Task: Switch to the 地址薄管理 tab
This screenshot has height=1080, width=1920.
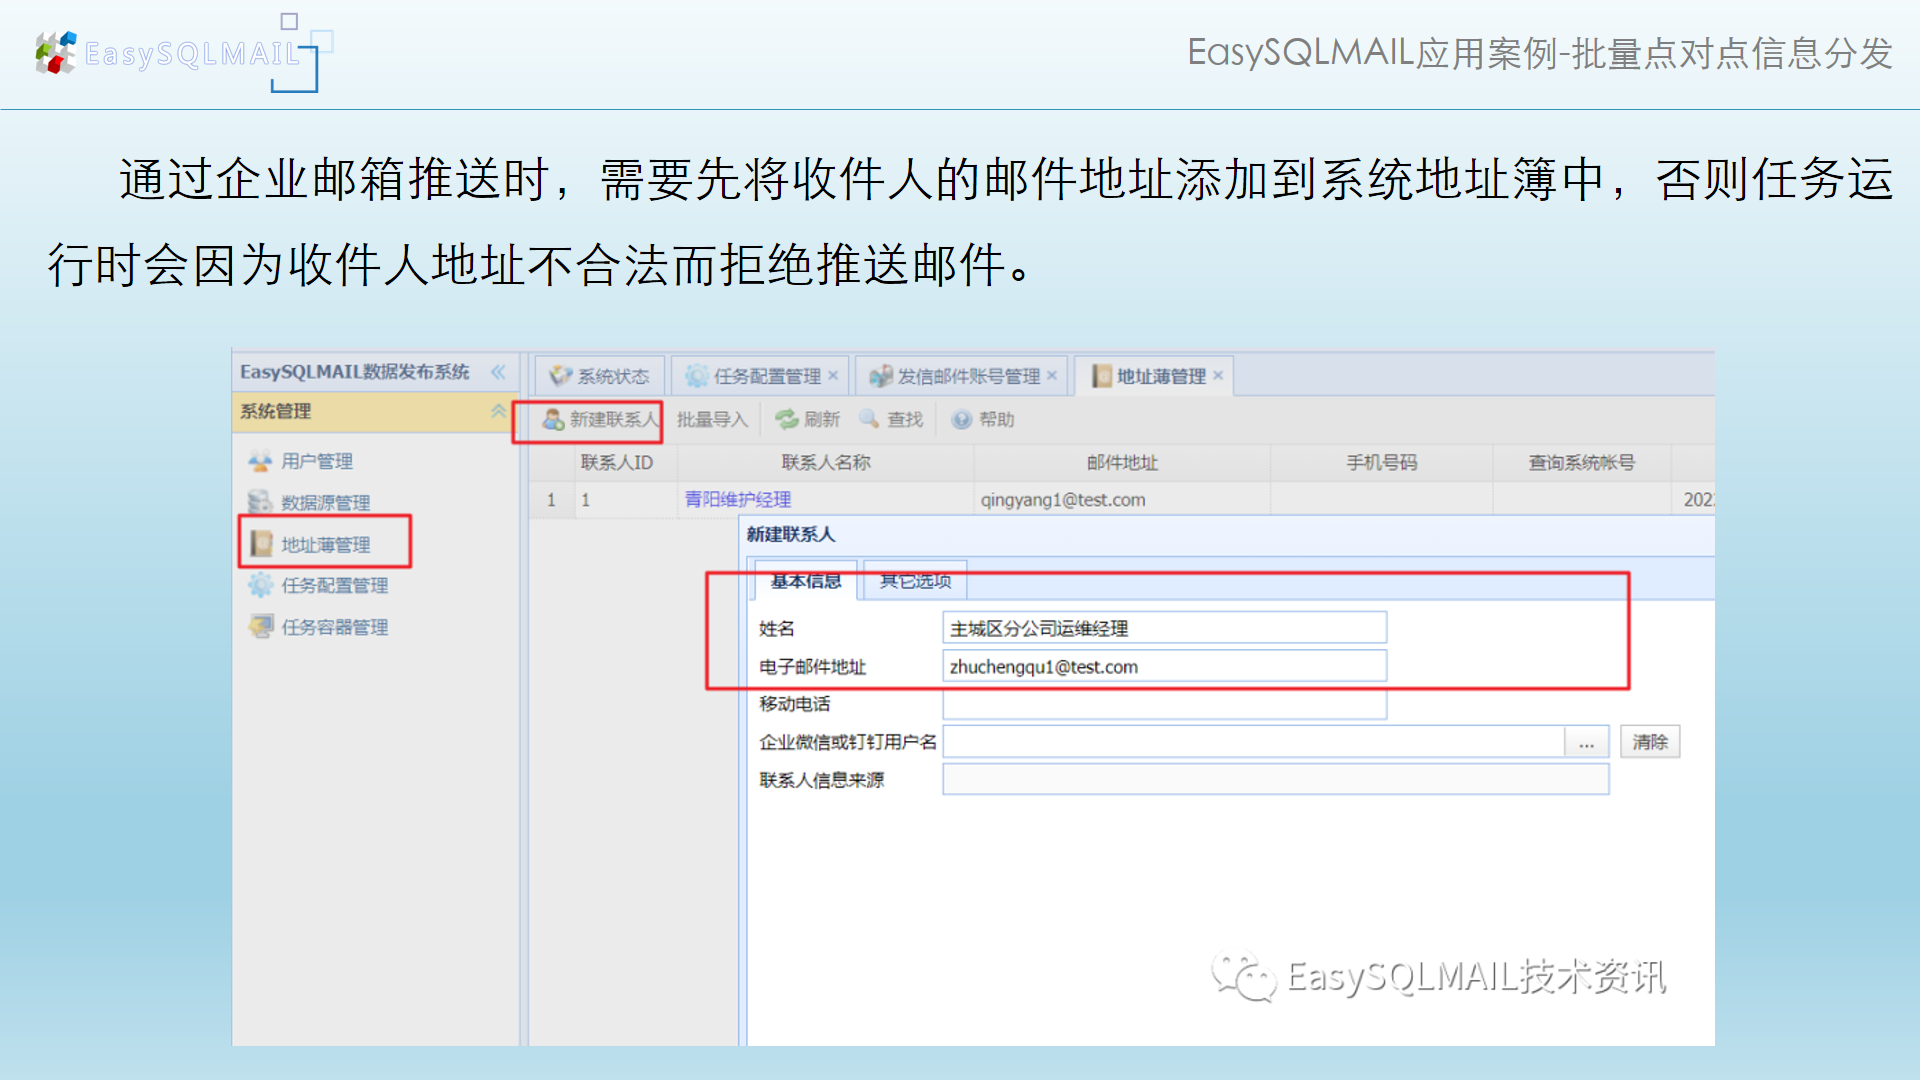Action: pos(1155,376)
